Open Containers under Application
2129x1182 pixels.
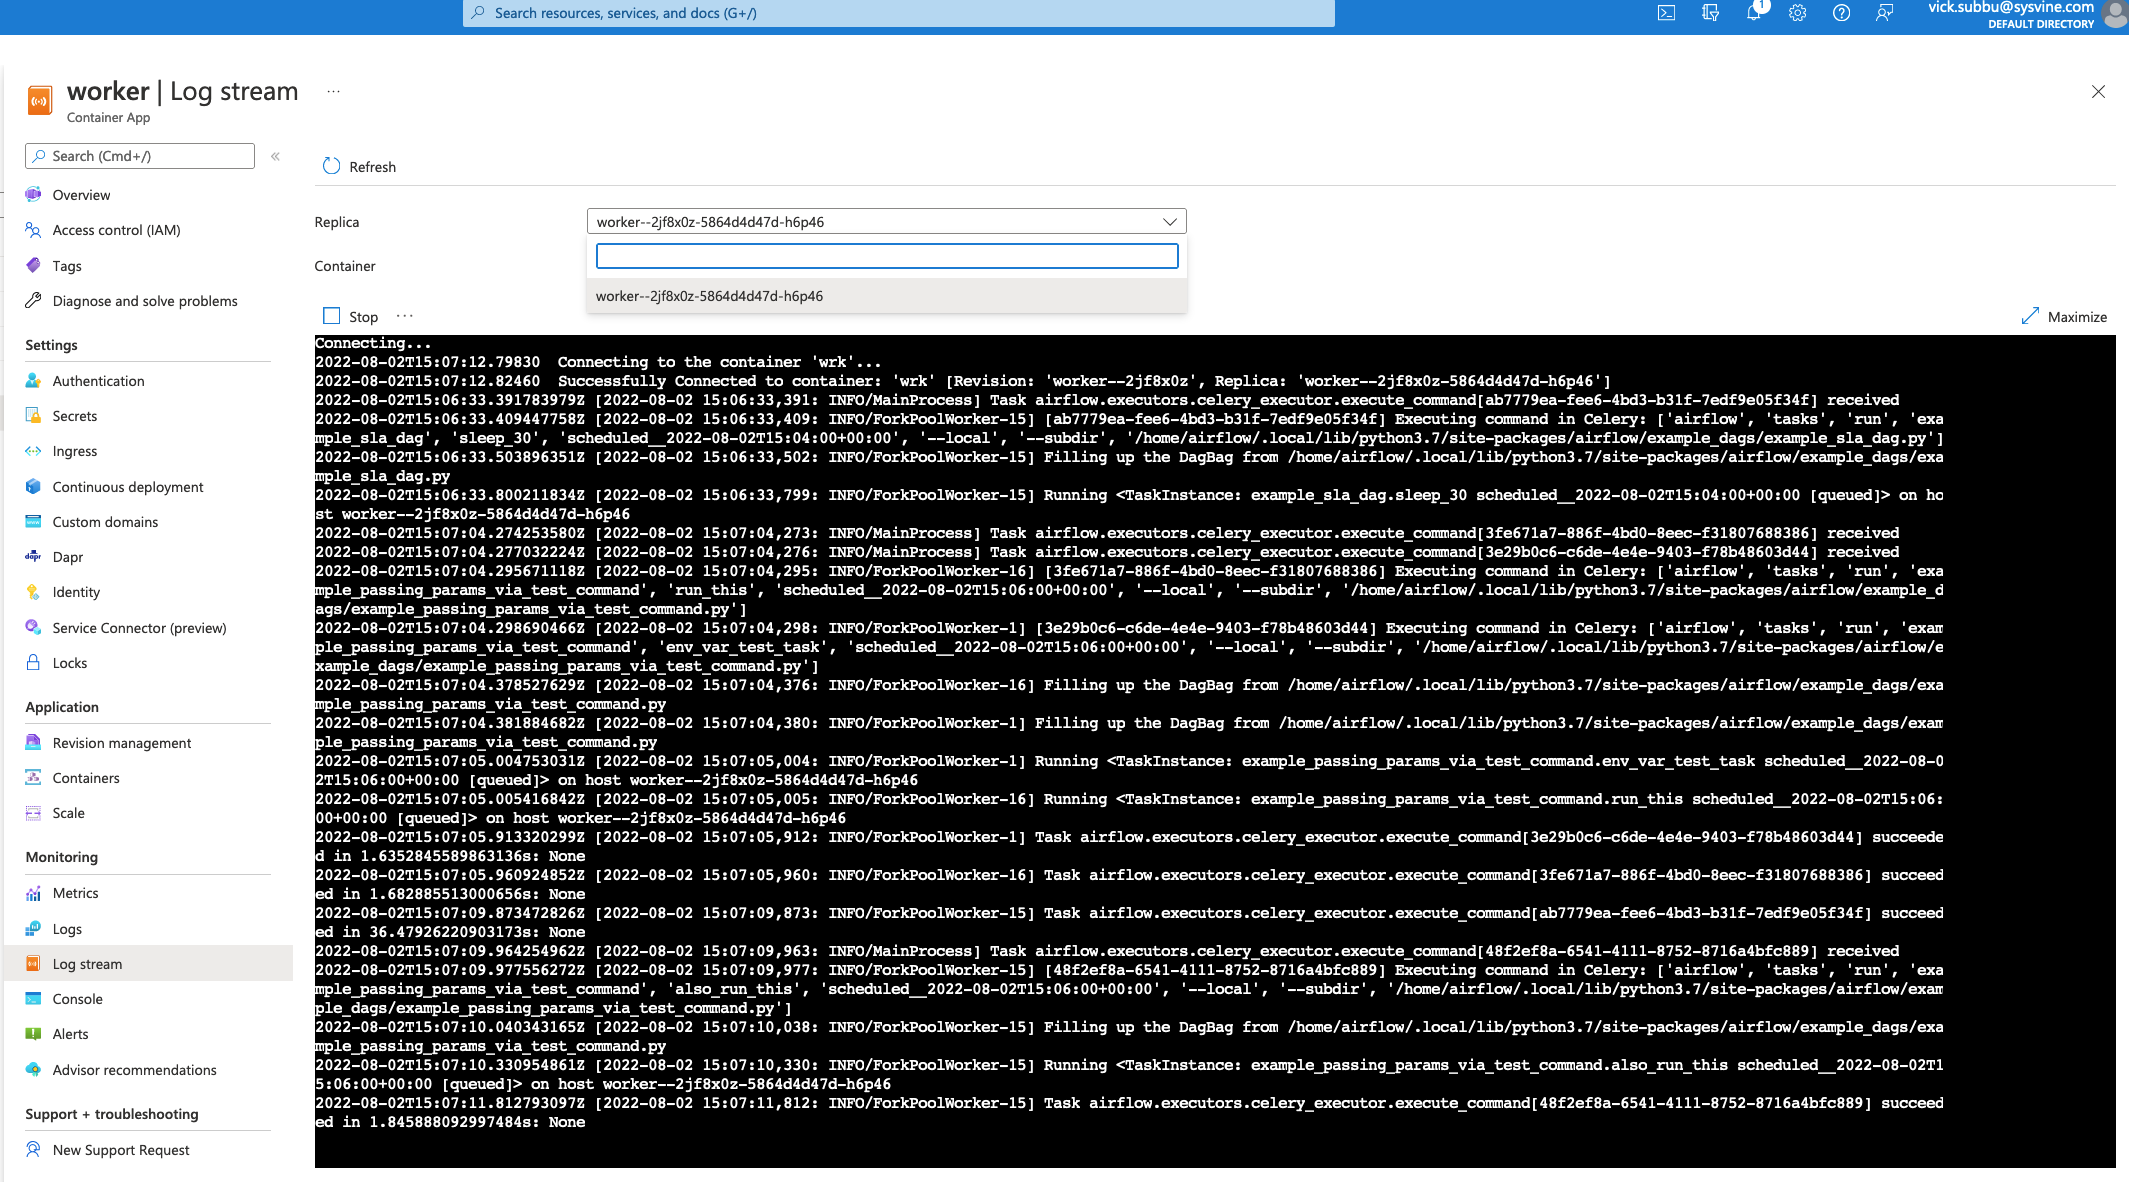pyautogui.click(x=85, y=777)
